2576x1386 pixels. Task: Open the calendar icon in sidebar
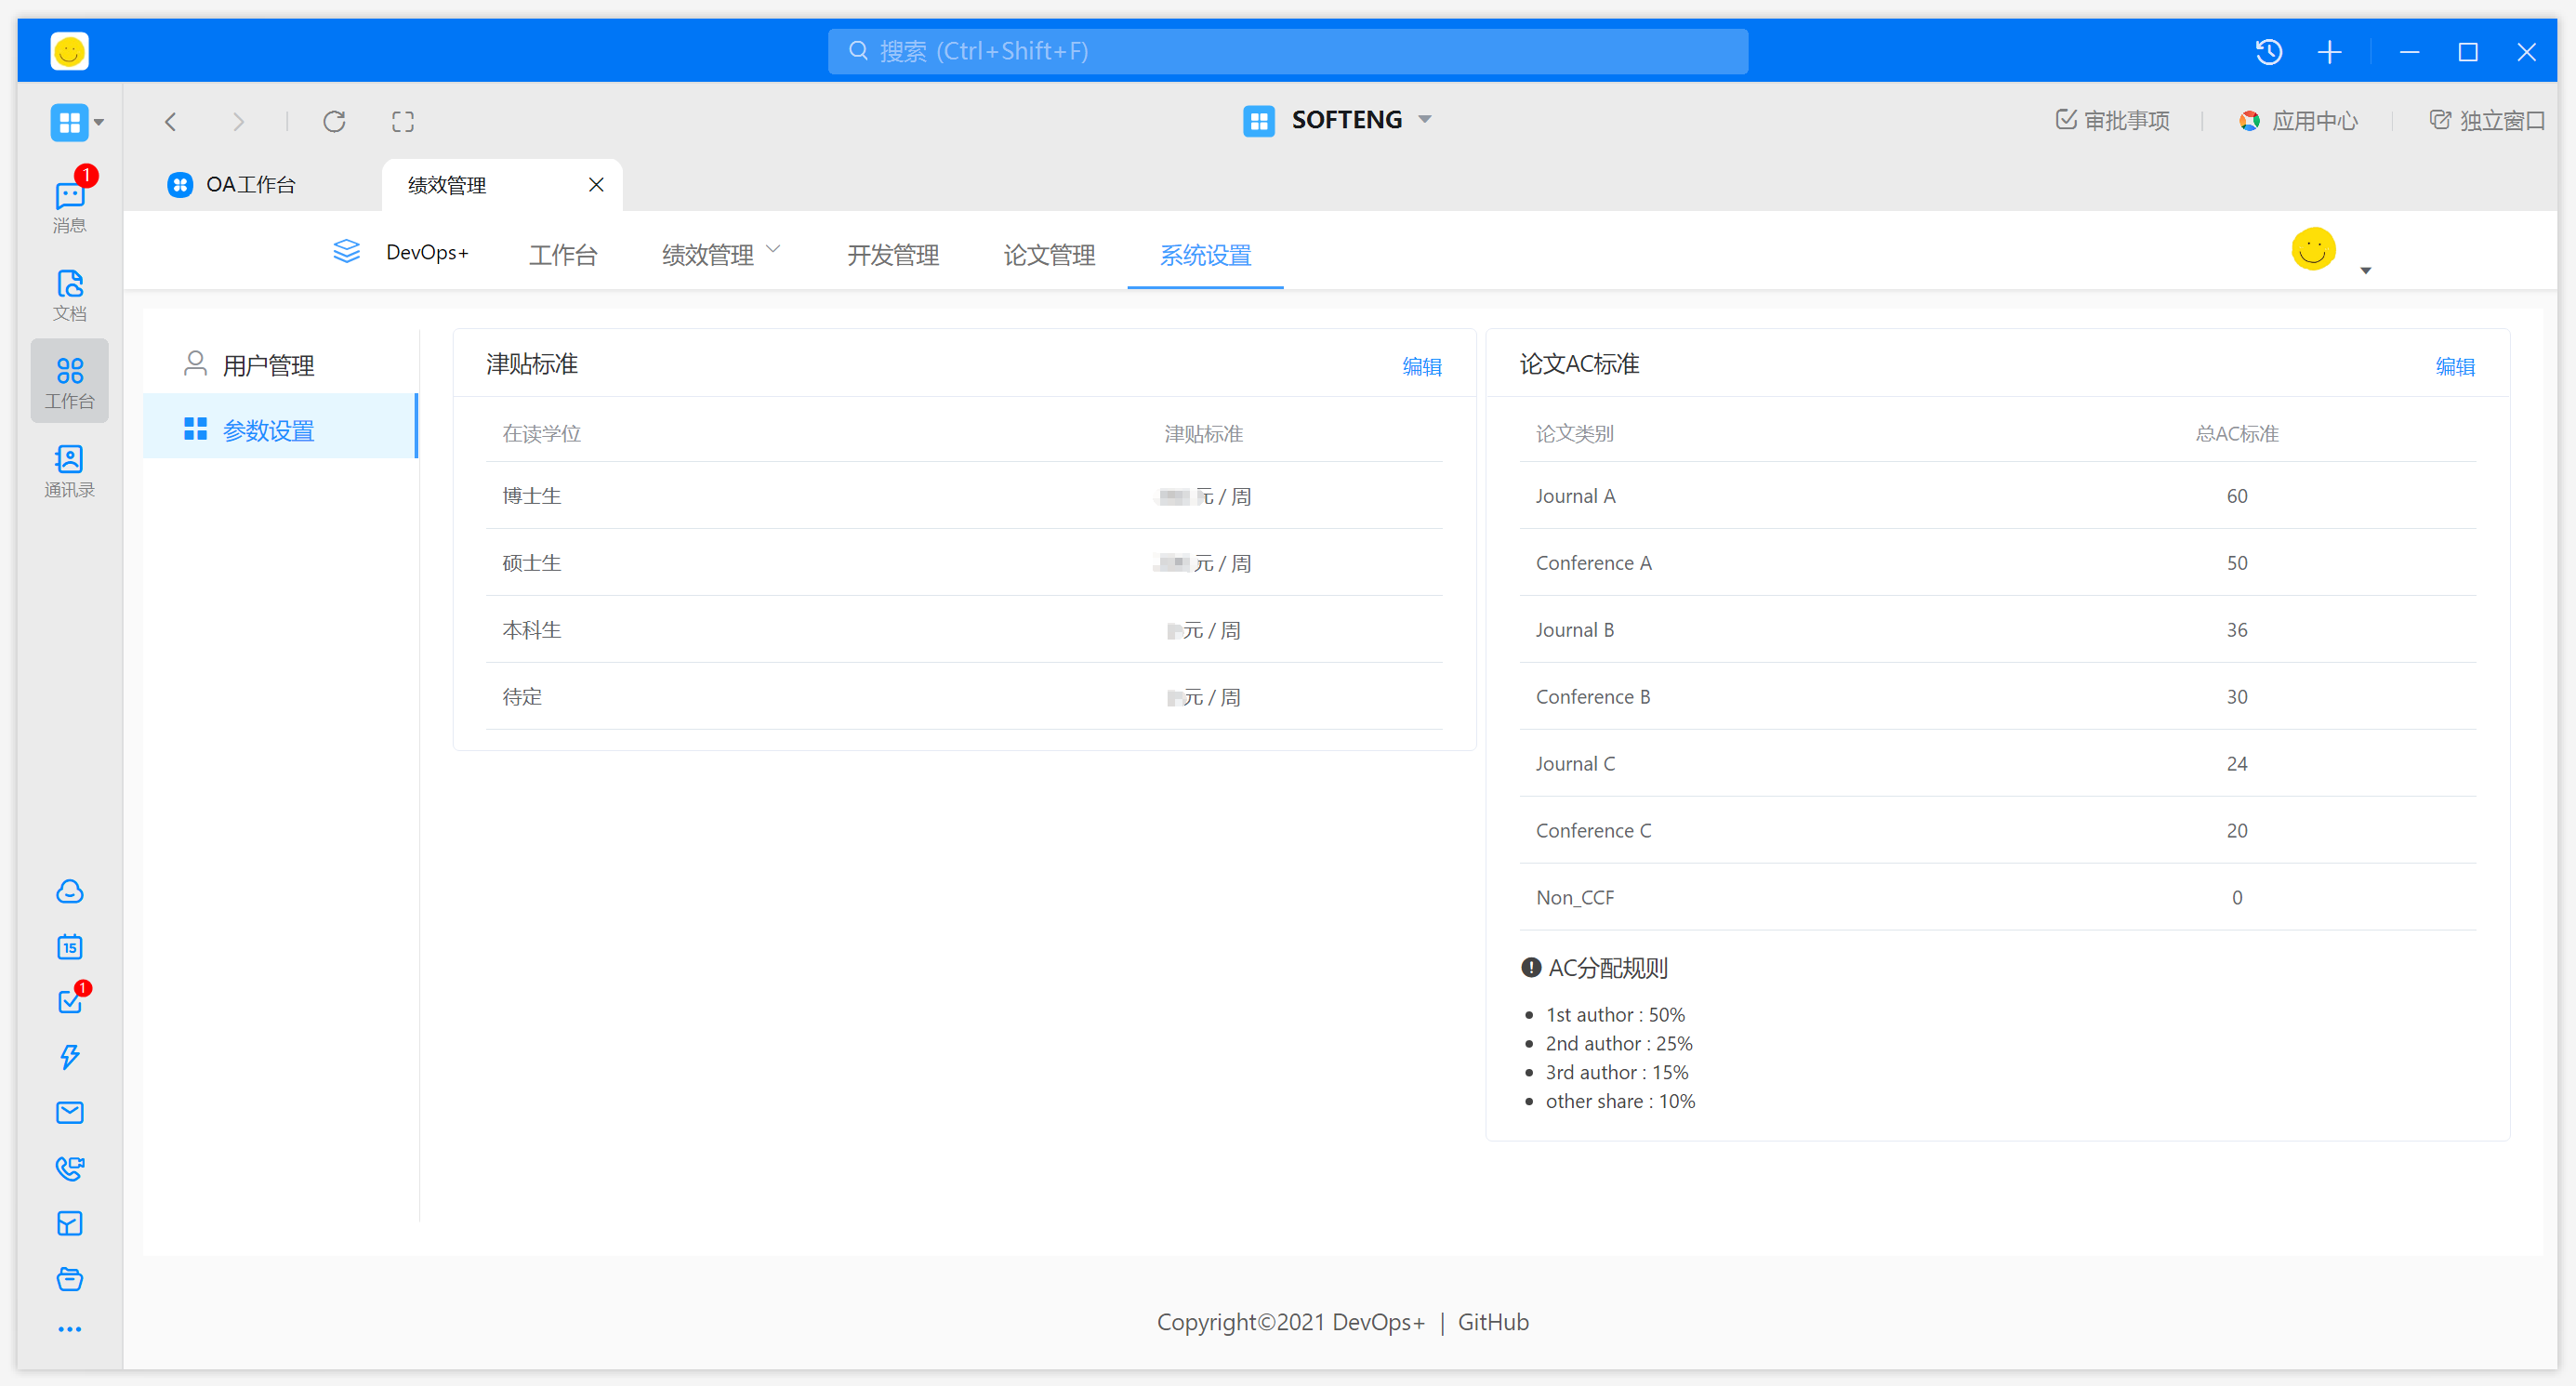[x=69, y=946]
